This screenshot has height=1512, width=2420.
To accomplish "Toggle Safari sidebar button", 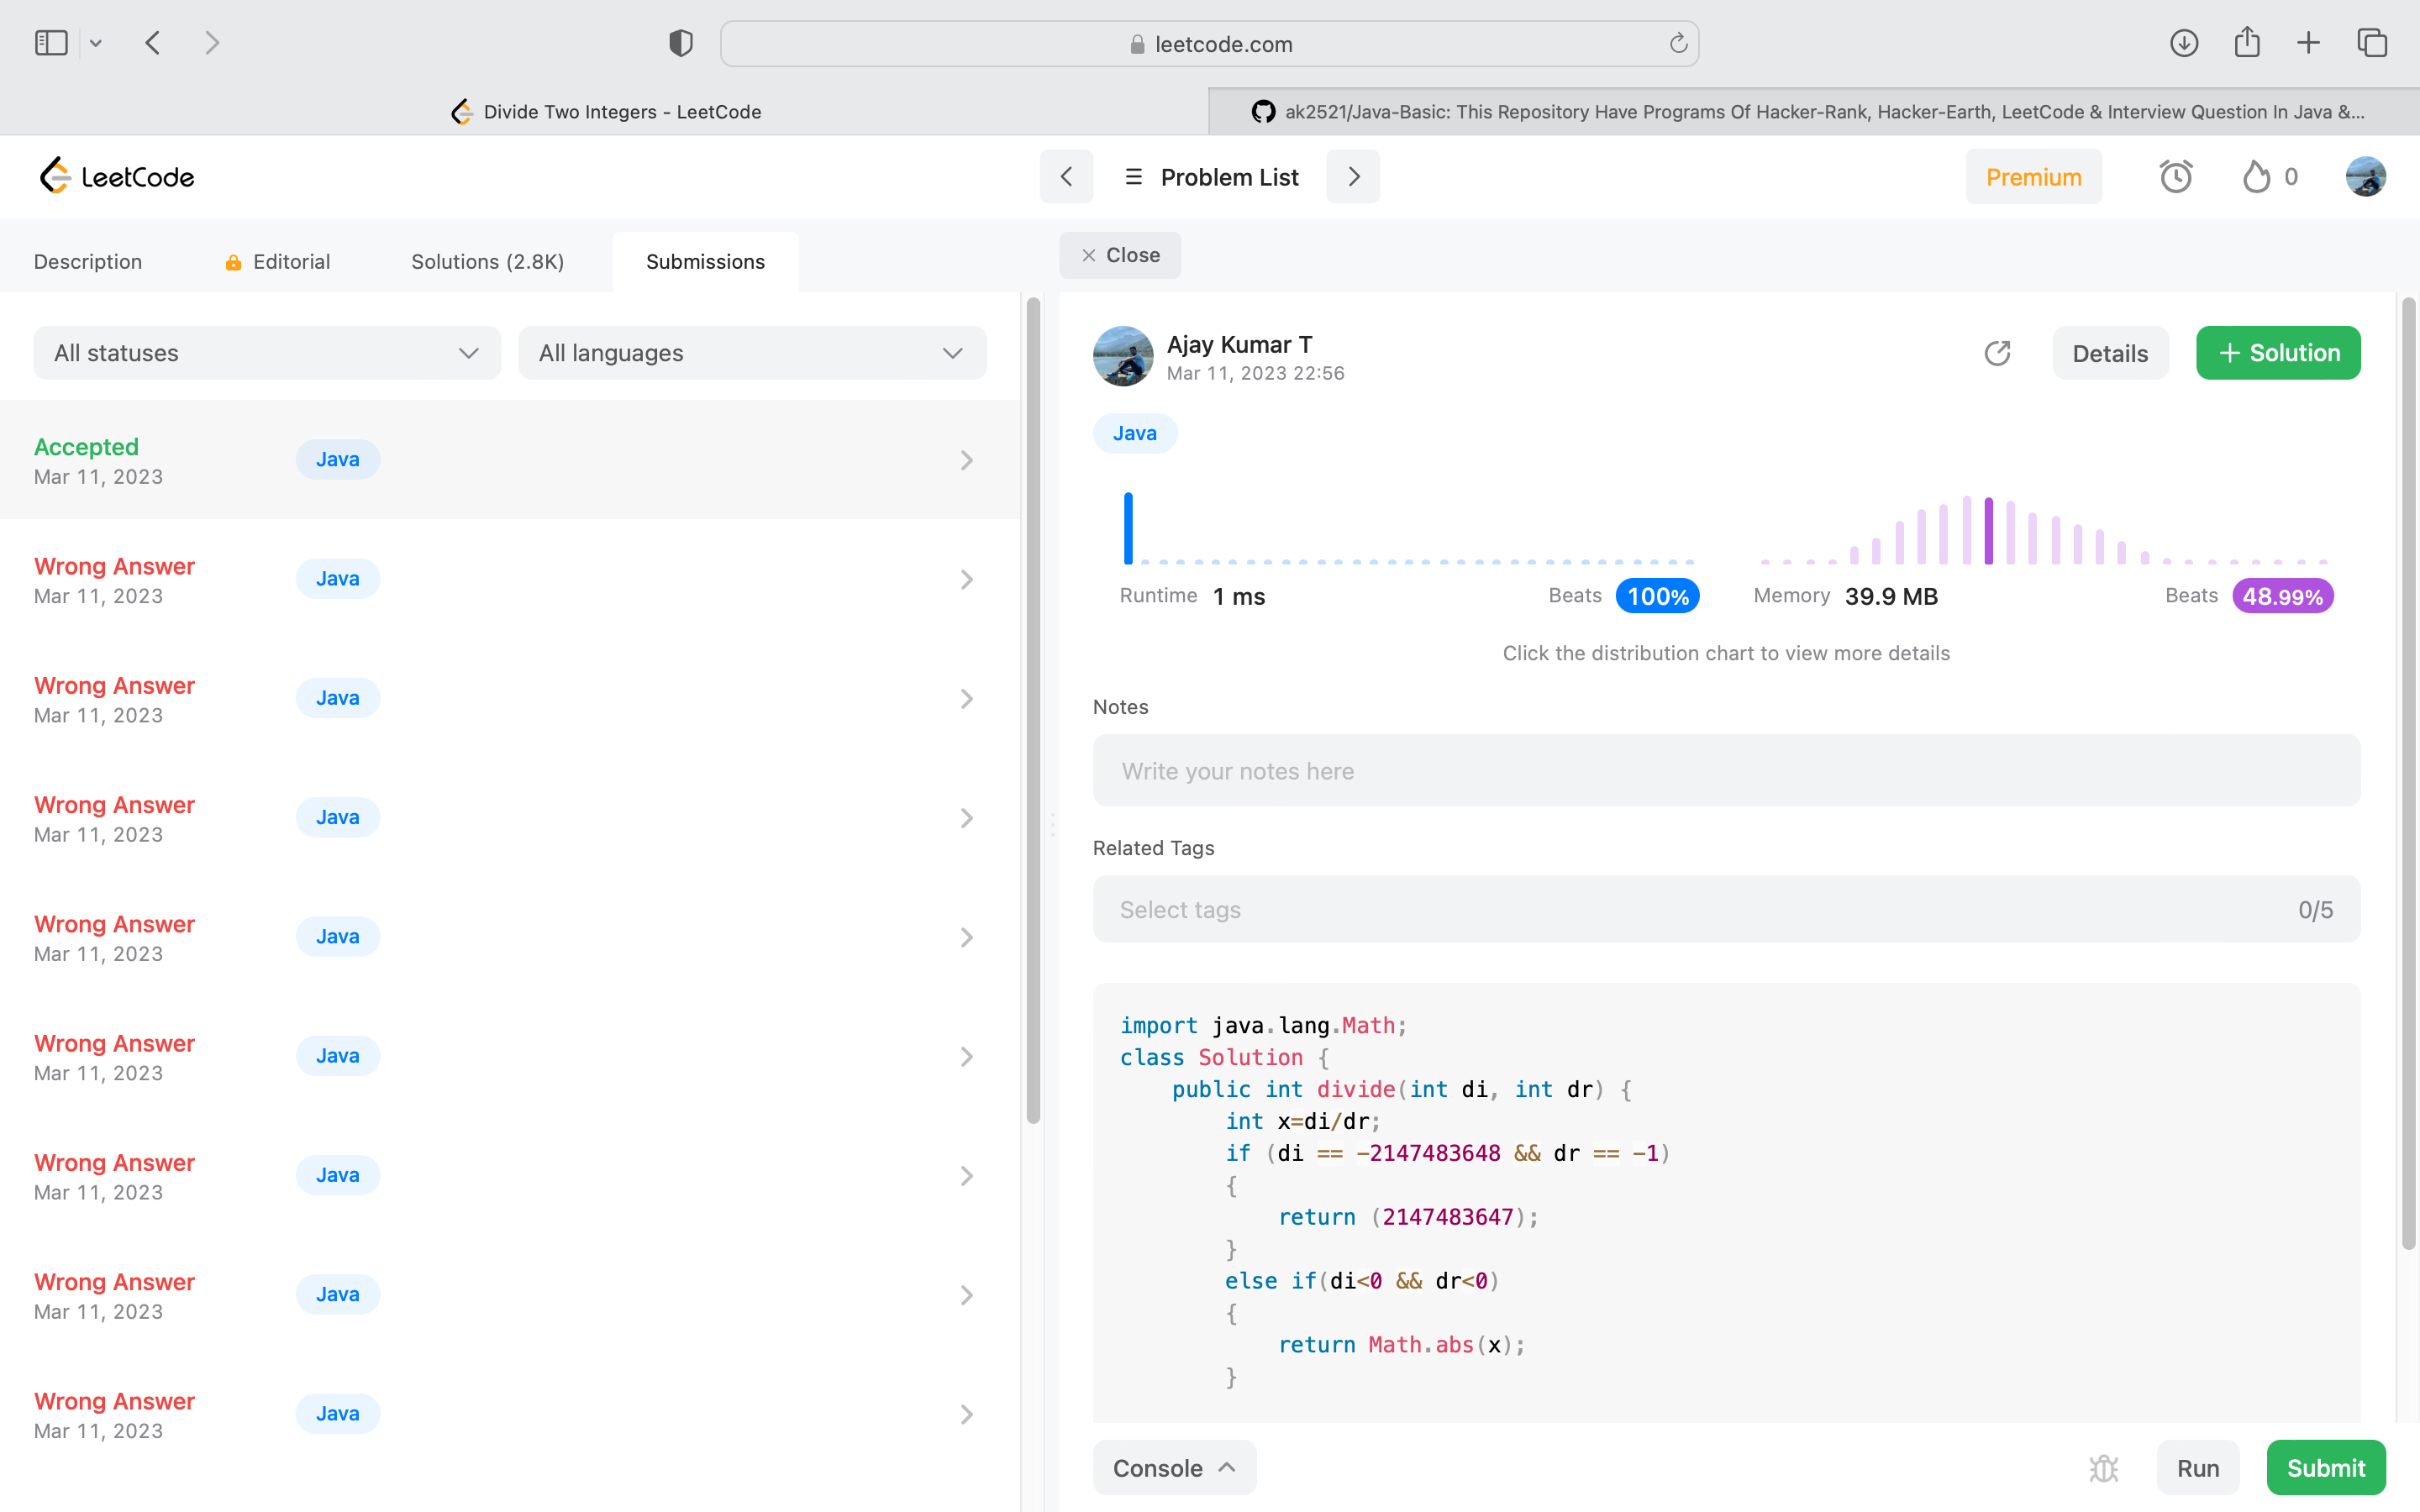I will pos(51,43).
